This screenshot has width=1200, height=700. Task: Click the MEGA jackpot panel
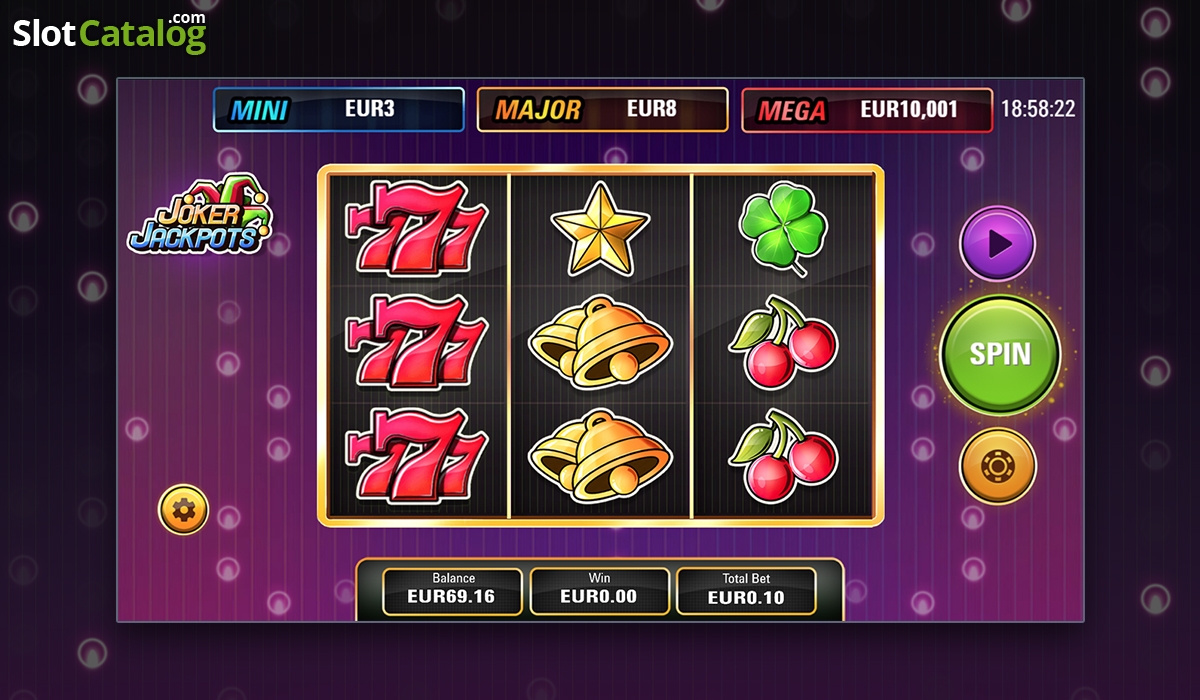867,110
